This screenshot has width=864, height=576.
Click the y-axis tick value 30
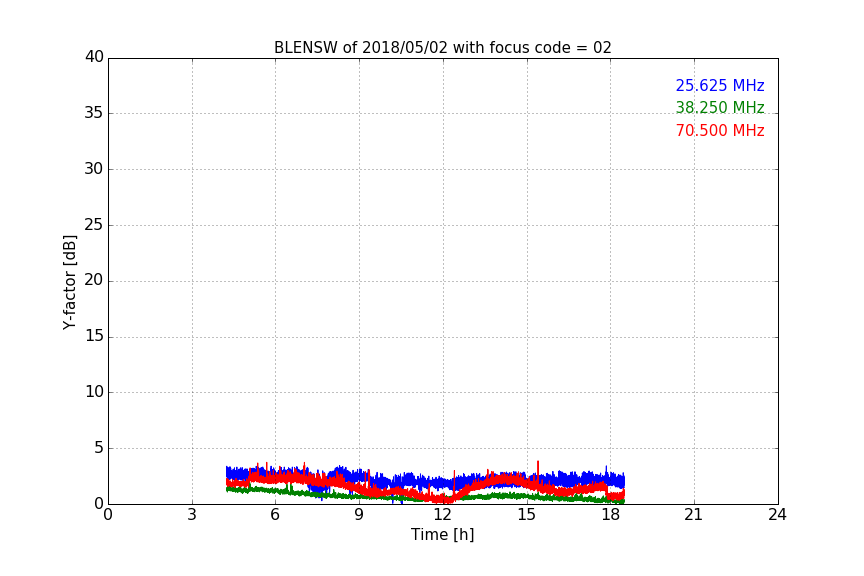click(94, 169)
